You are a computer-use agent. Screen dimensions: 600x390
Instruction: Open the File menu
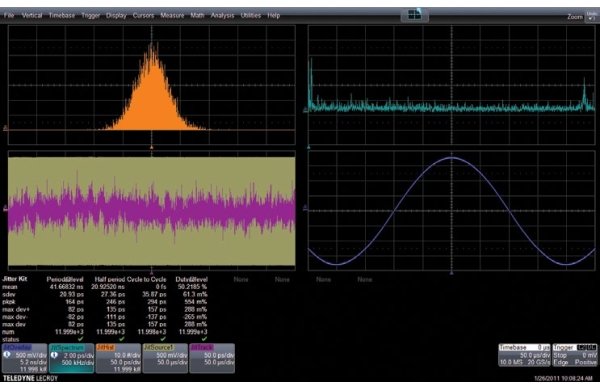[x=9, y=16]
